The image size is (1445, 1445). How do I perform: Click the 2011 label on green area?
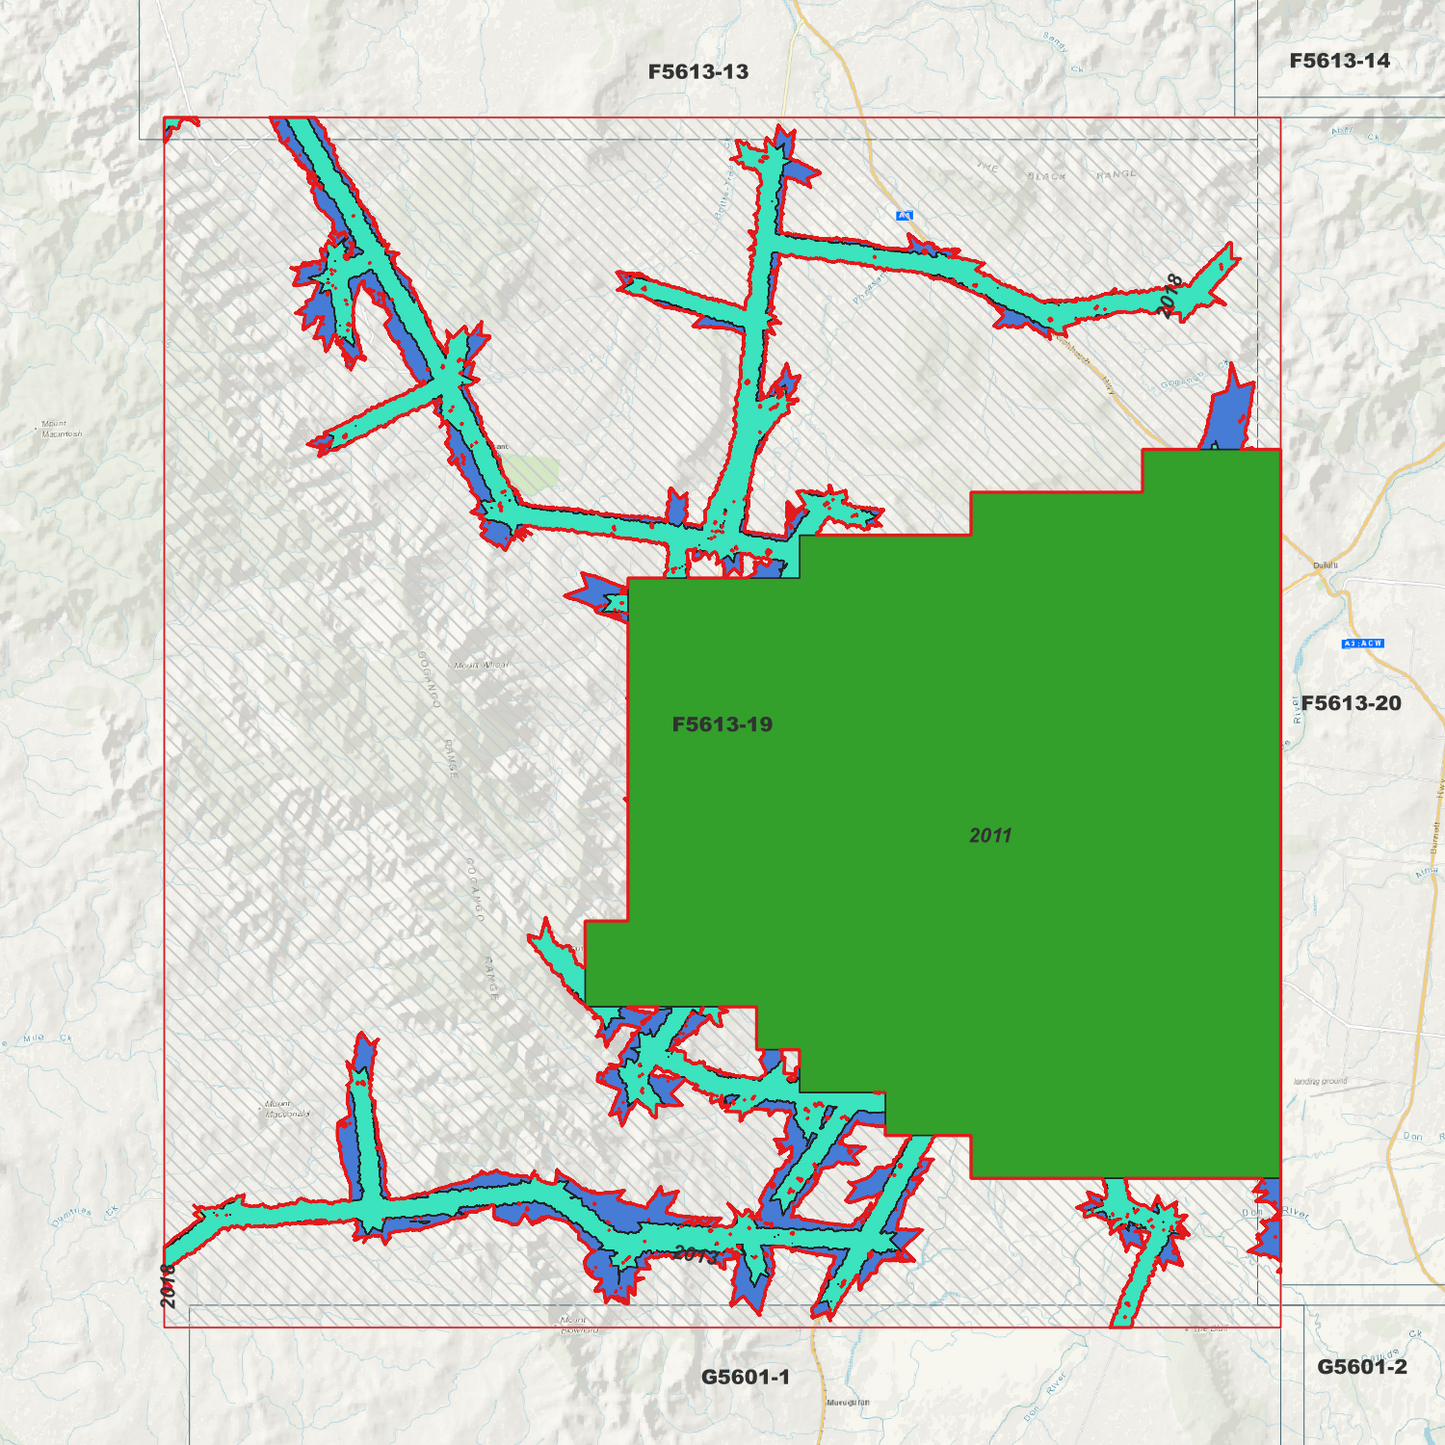click(x=991, y=836)
